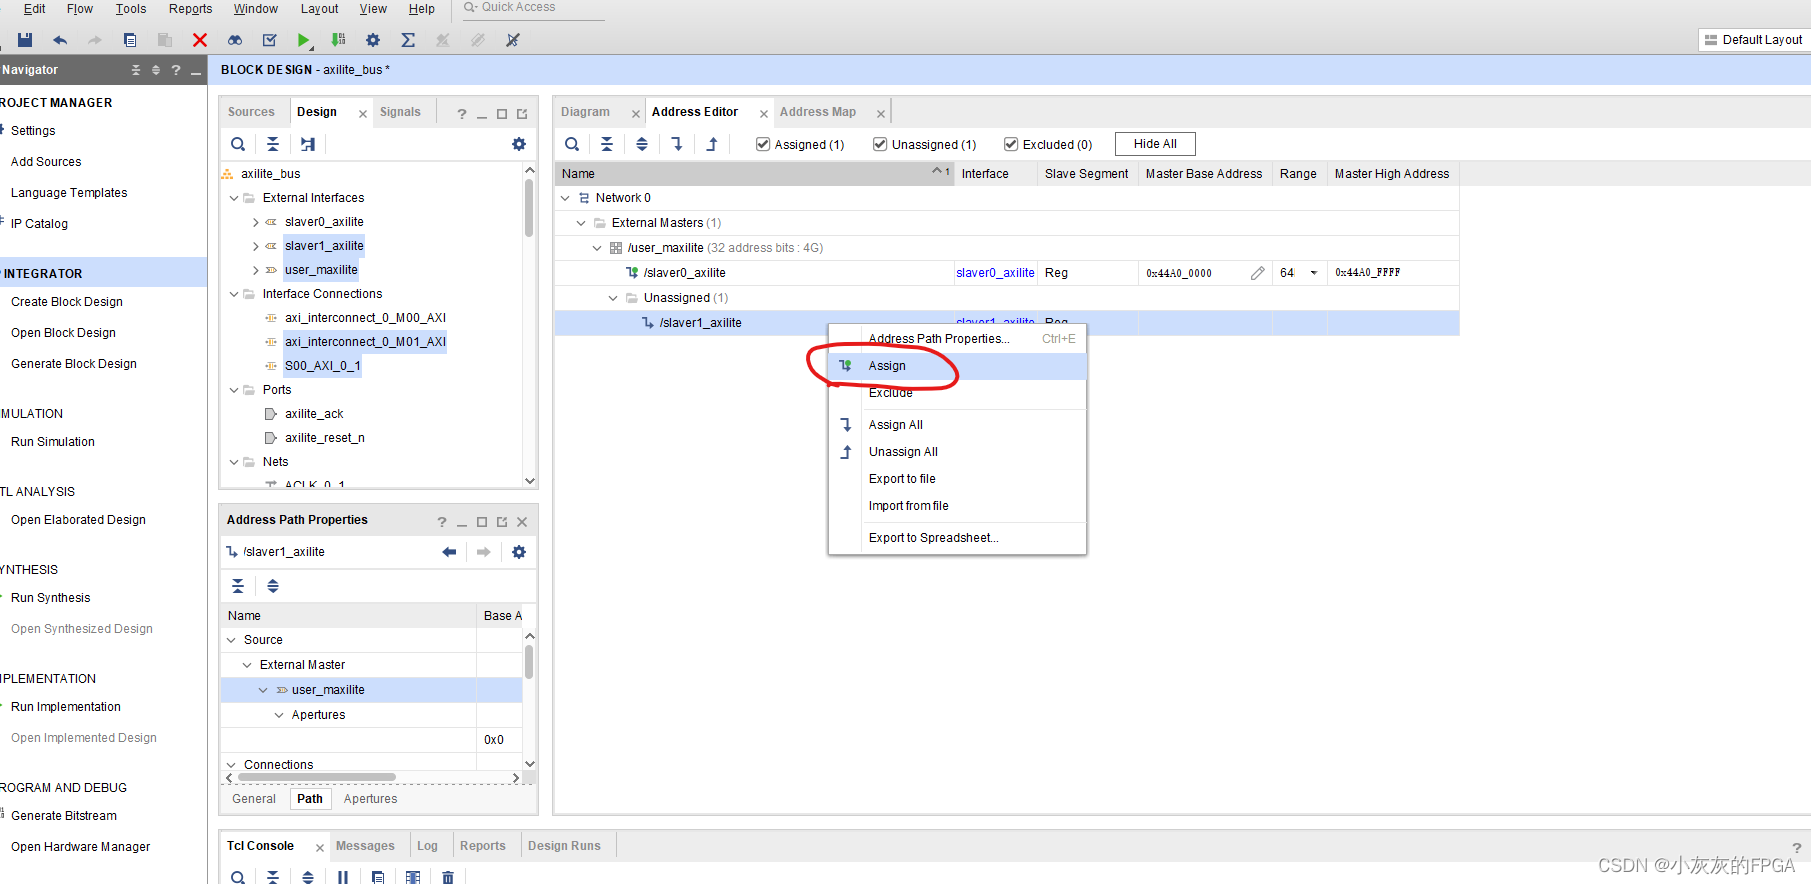Click the red X delete icon in toolbar

tap(200, 40)
